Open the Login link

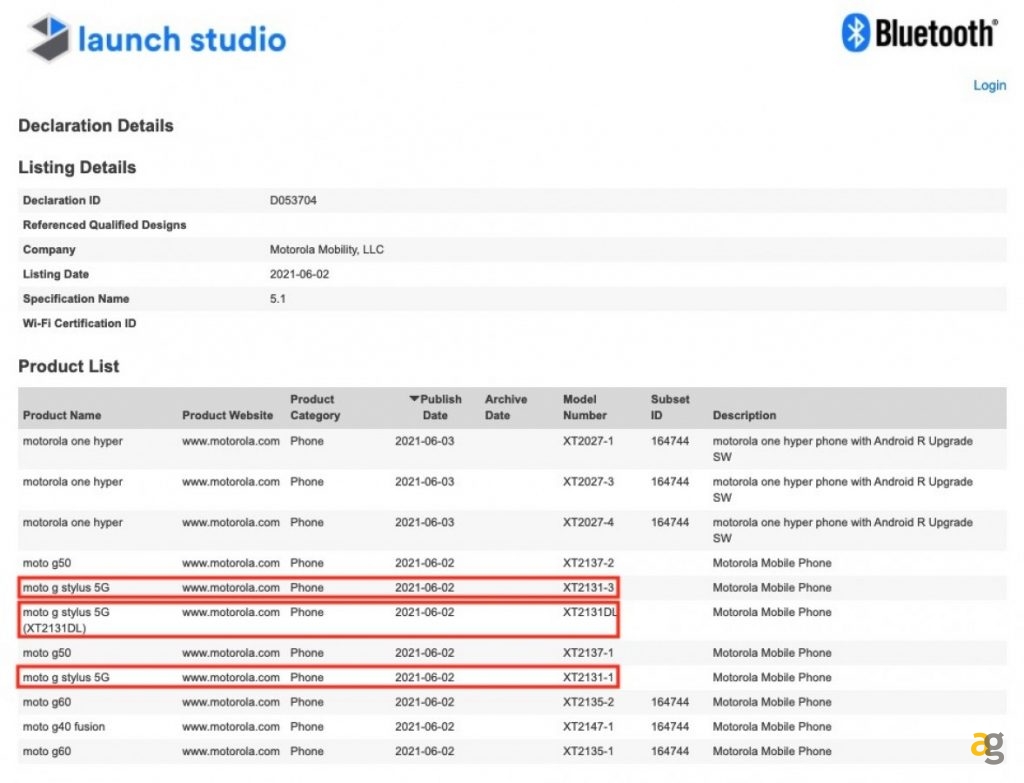tap(989, 86)
